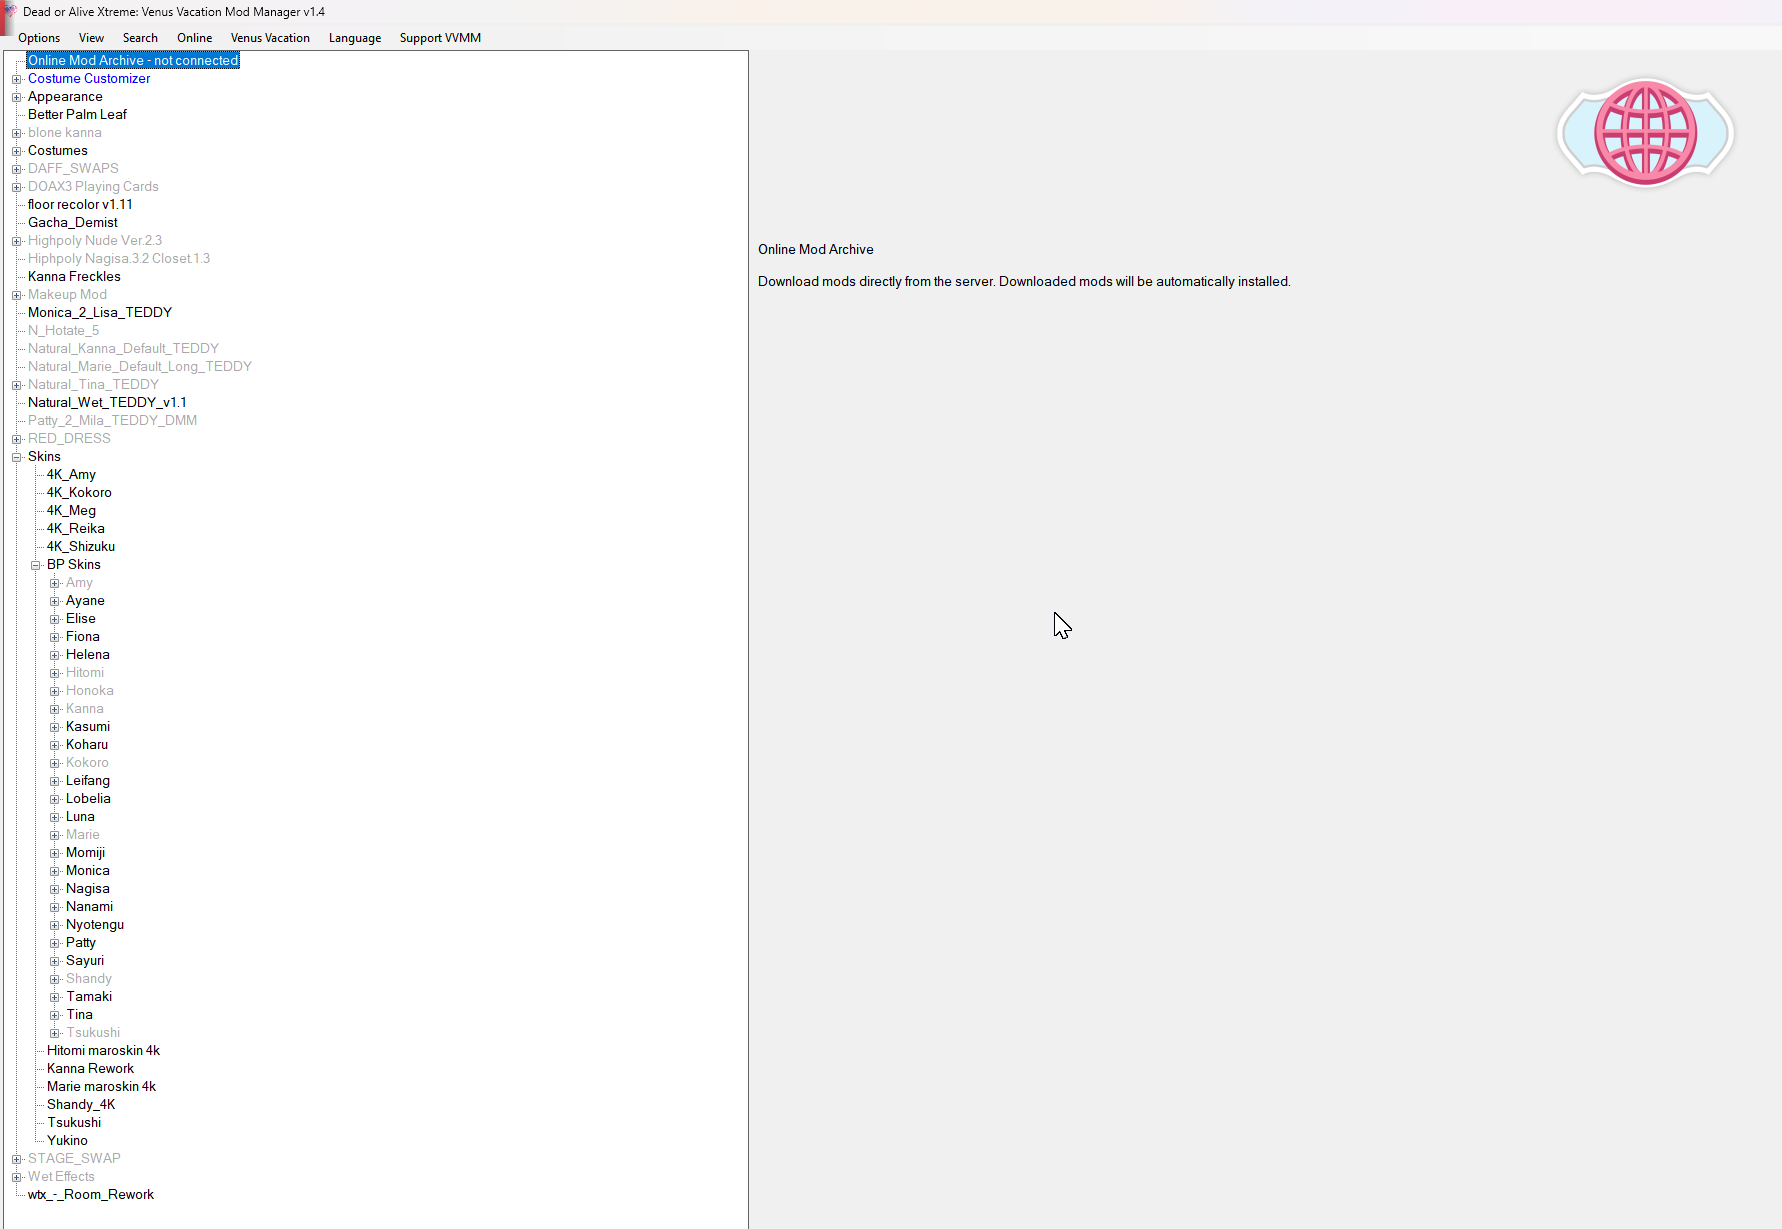Expand the Appearance node
Screen dimensions: 1782x1229
click(x=16, y=97)
